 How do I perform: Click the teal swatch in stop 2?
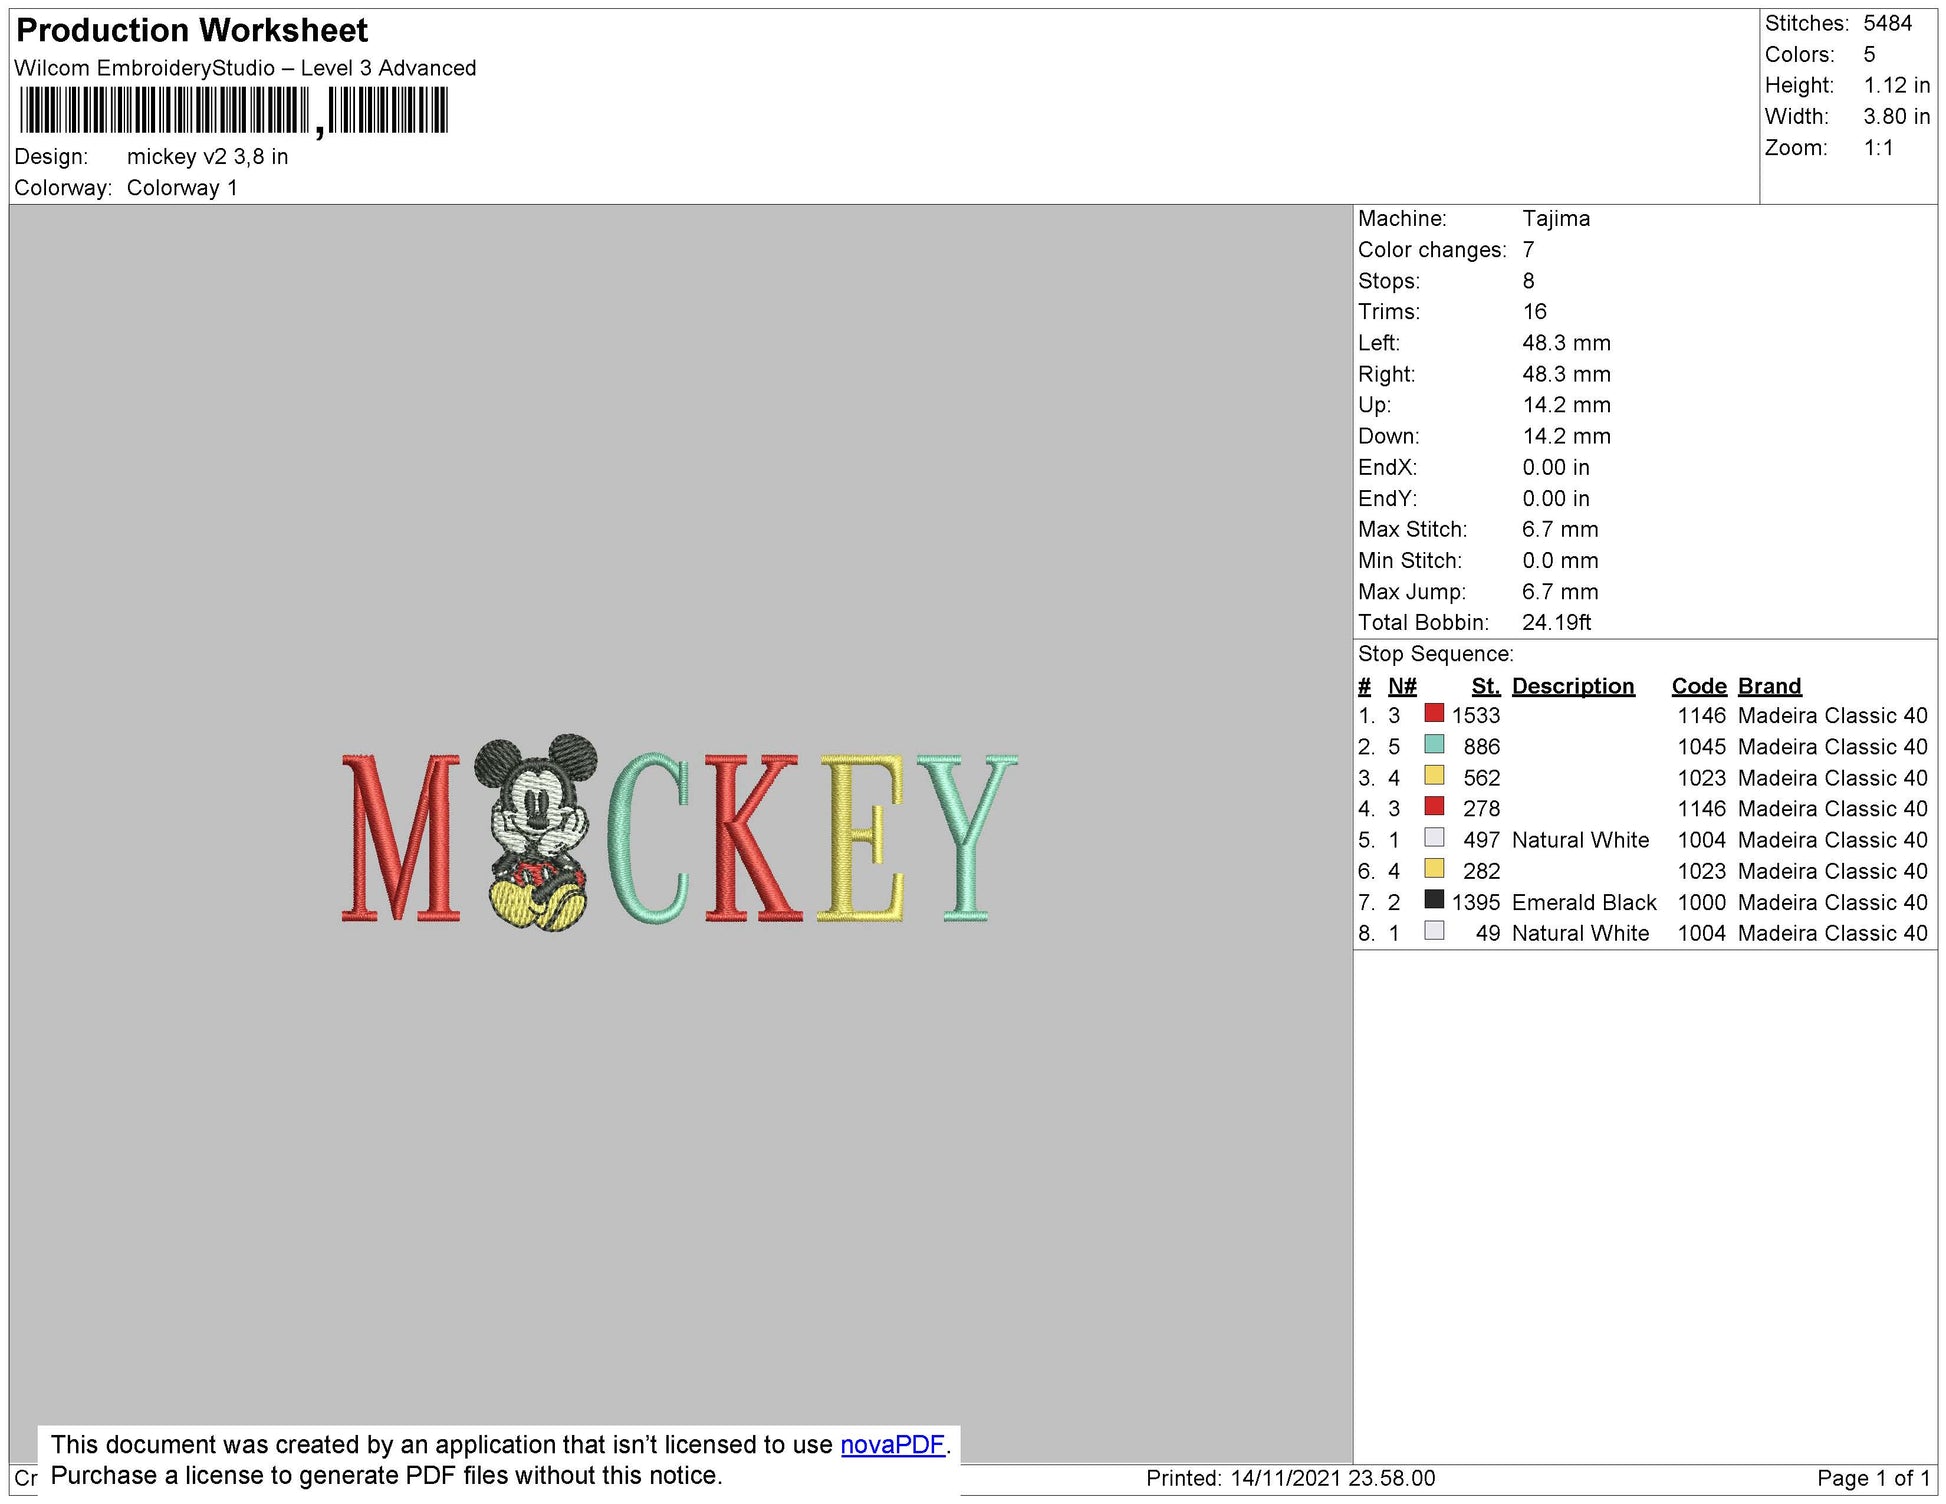pyautogui.click(x=1434, y=744)
